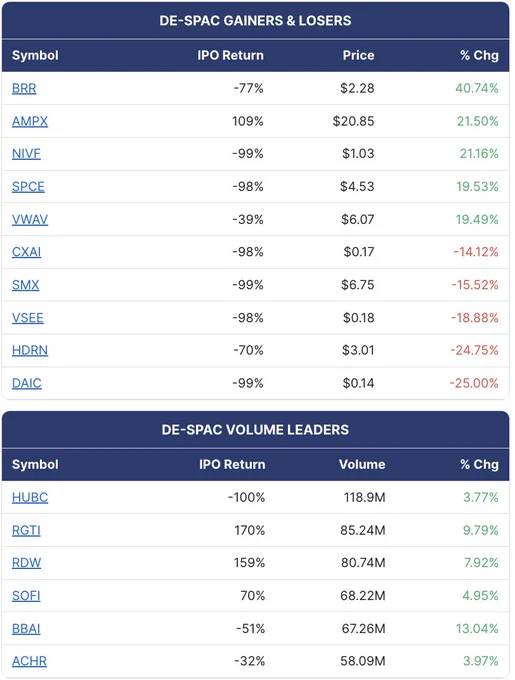Open the RDW symbol link
Screen dimensions: 515x680
(26, 563)
